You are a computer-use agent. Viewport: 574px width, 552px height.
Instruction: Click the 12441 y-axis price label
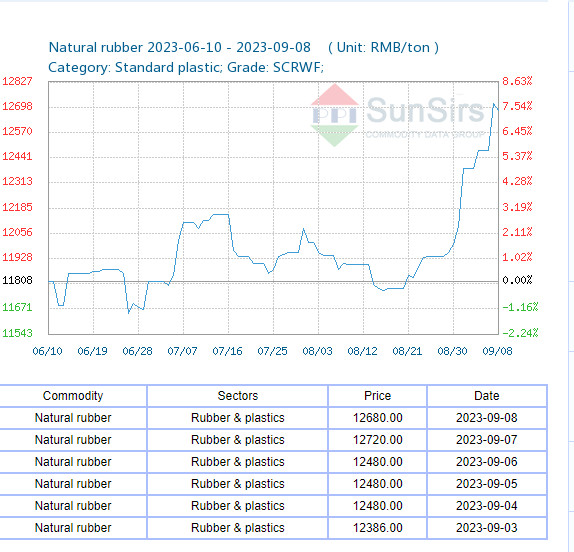point(17,156)
